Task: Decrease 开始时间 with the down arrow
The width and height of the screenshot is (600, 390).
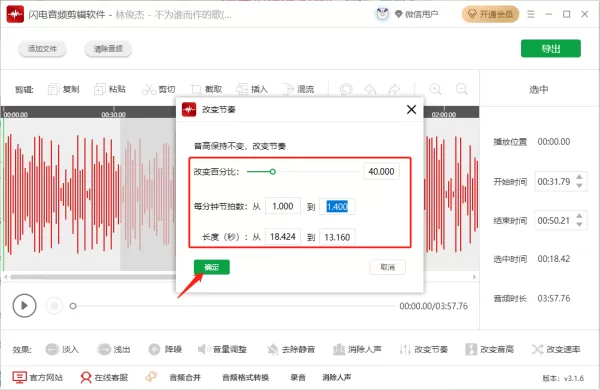Action: point(579,186)
